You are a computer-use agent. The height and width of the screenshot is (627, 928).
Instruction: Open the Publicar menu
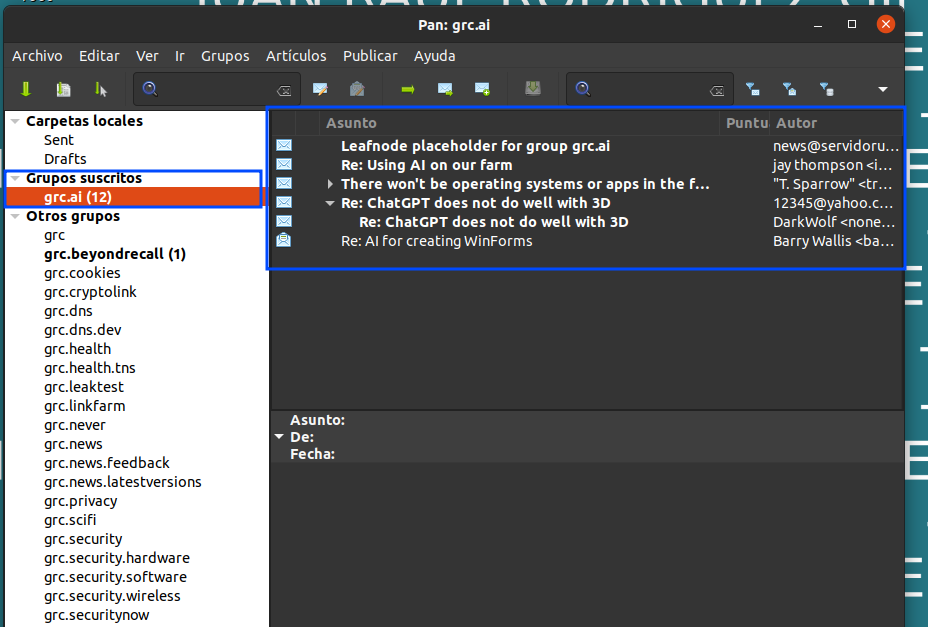[370, 56]
